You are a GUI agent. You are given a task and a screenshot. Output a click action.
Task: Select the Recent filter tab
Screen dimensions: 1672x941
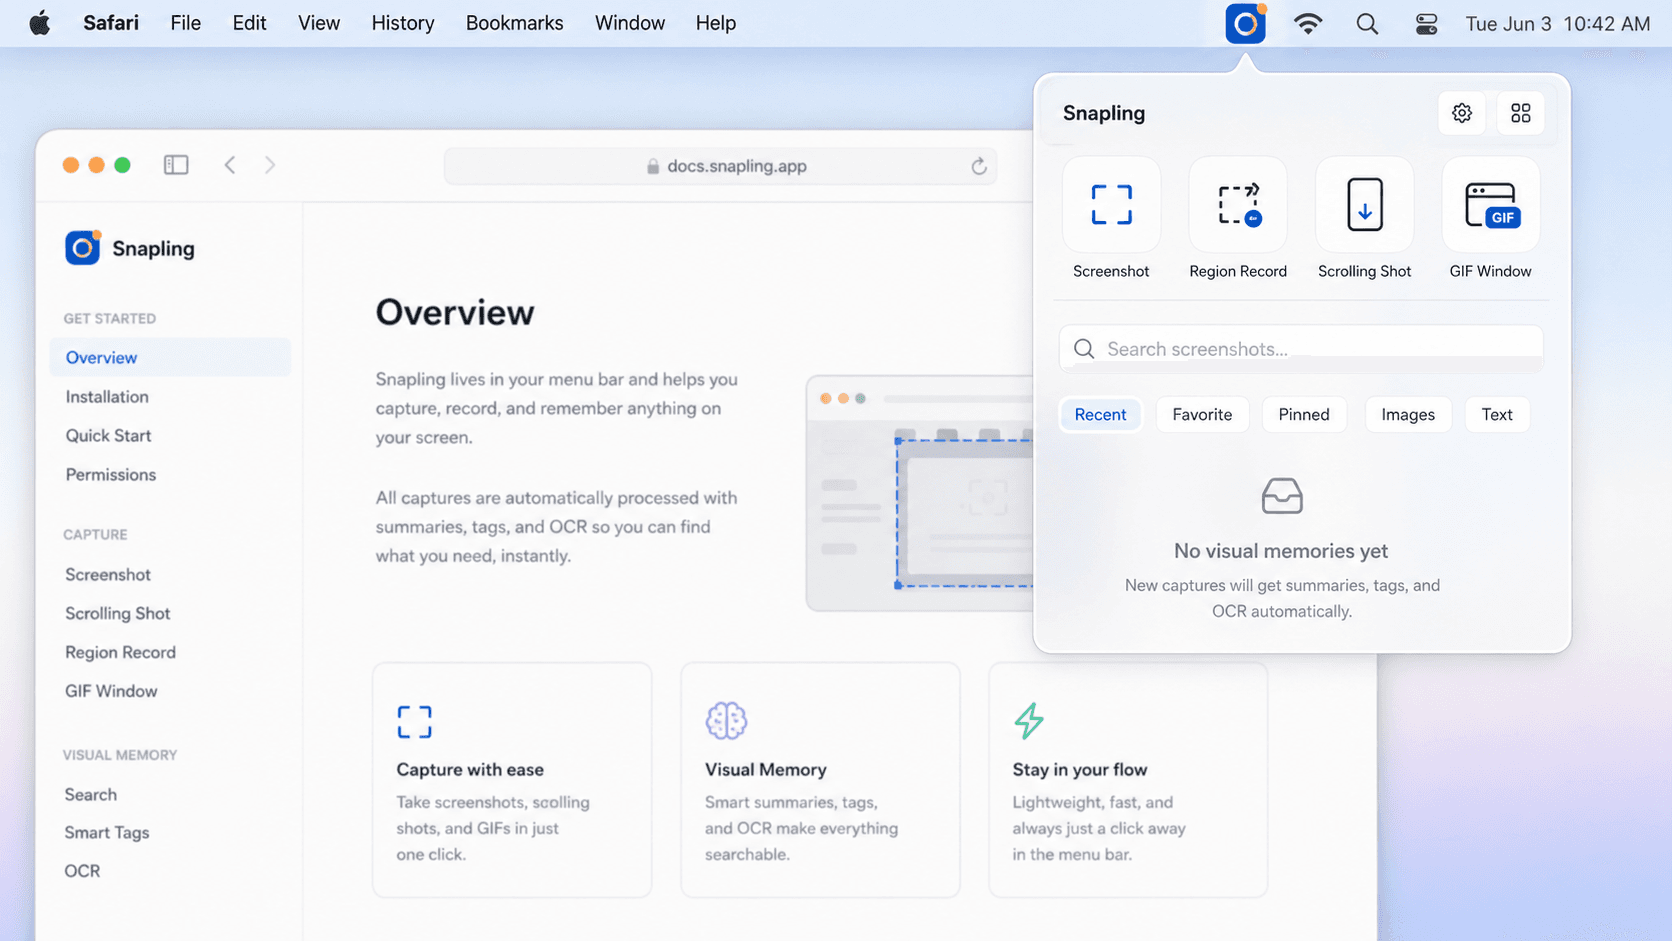click(x=1100, y=415)
